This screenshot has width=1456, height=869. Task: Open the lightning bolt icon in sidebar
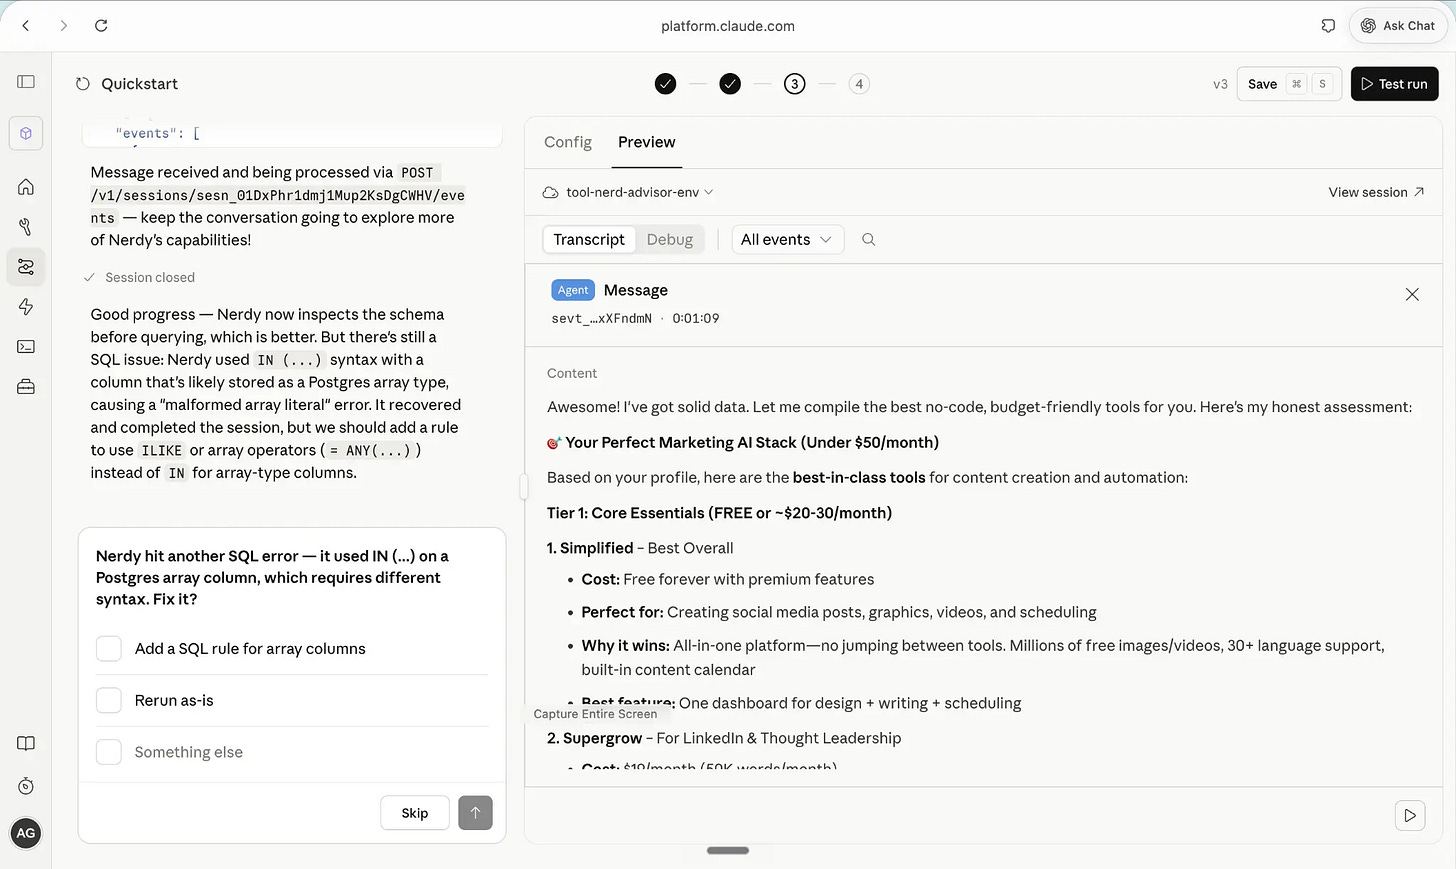click(26, 307)
